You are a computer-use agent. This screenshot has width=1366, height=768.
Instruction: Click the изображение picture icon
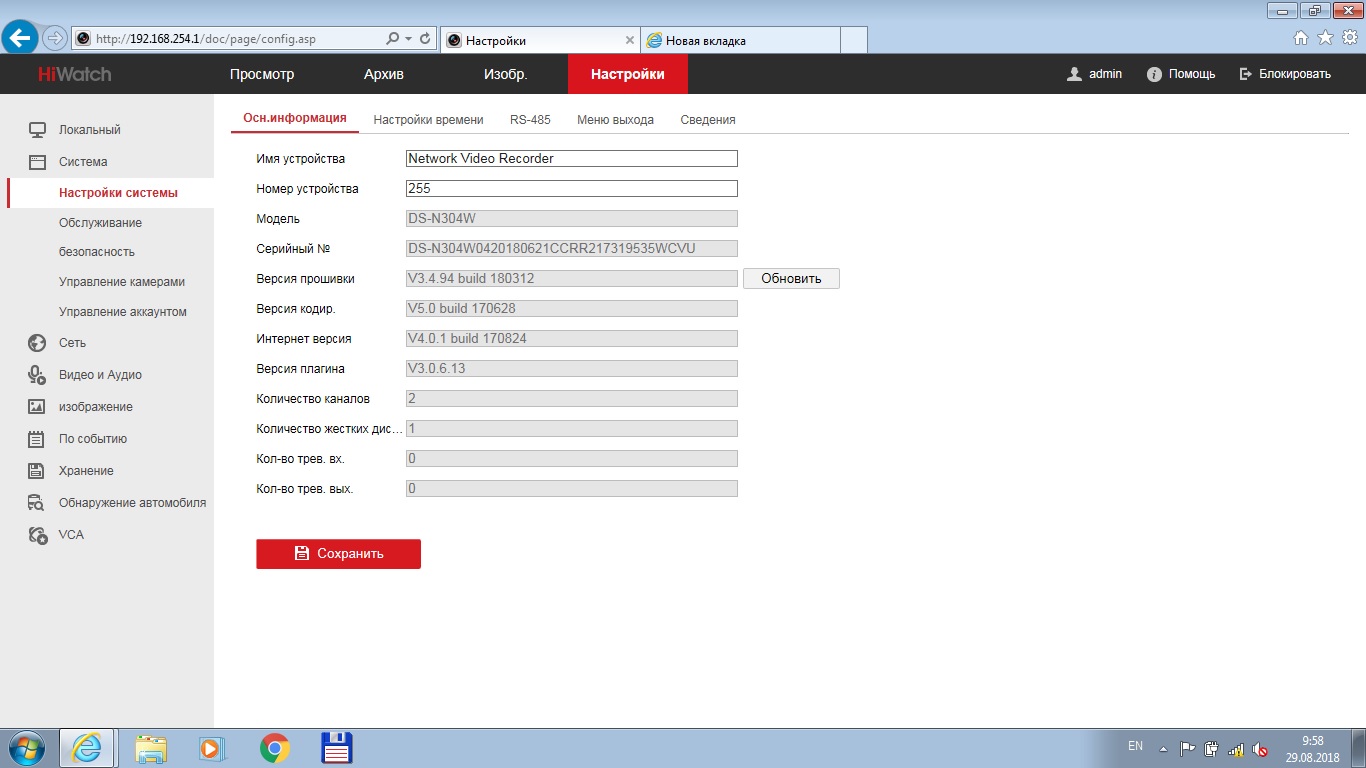click(38, 407)
